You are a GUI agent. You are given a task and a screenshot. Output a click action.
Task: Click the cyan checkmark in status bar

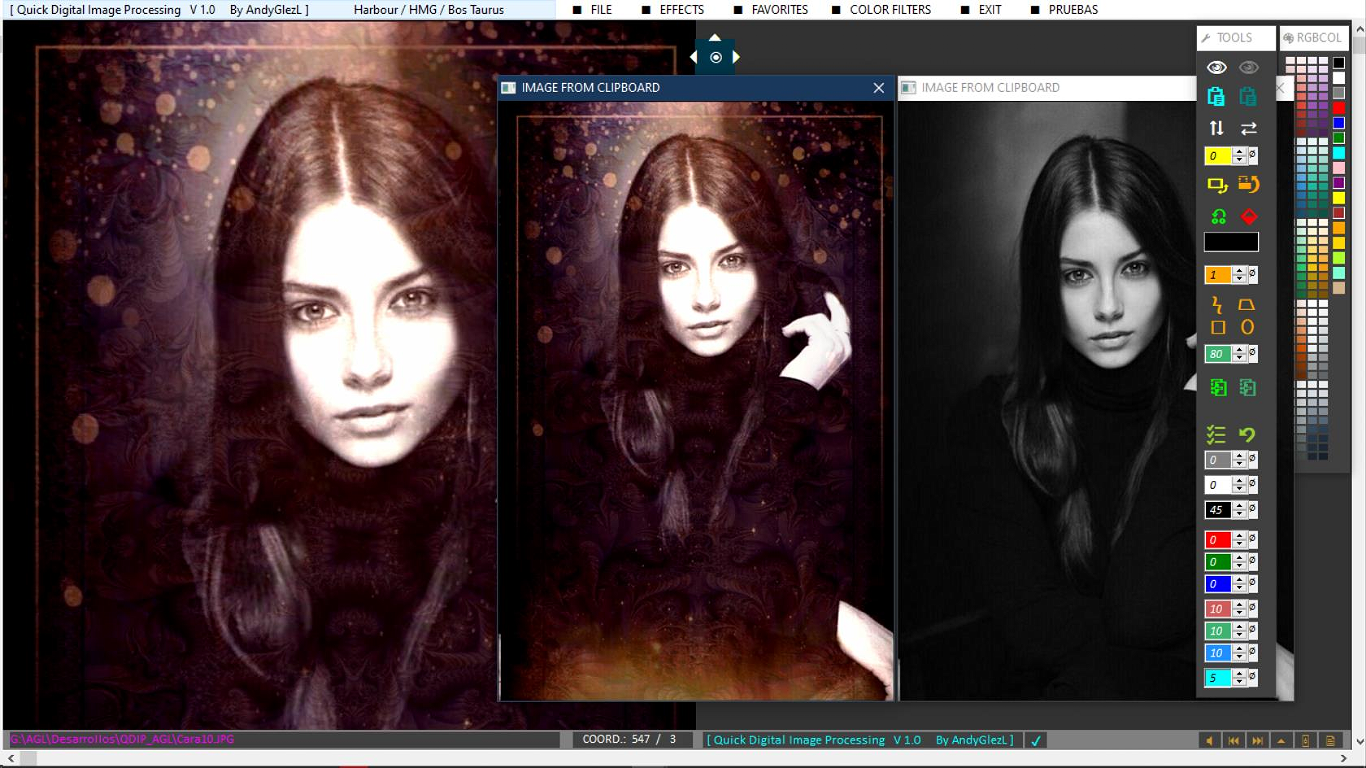pyautogui.click(x=1036, y=740)
